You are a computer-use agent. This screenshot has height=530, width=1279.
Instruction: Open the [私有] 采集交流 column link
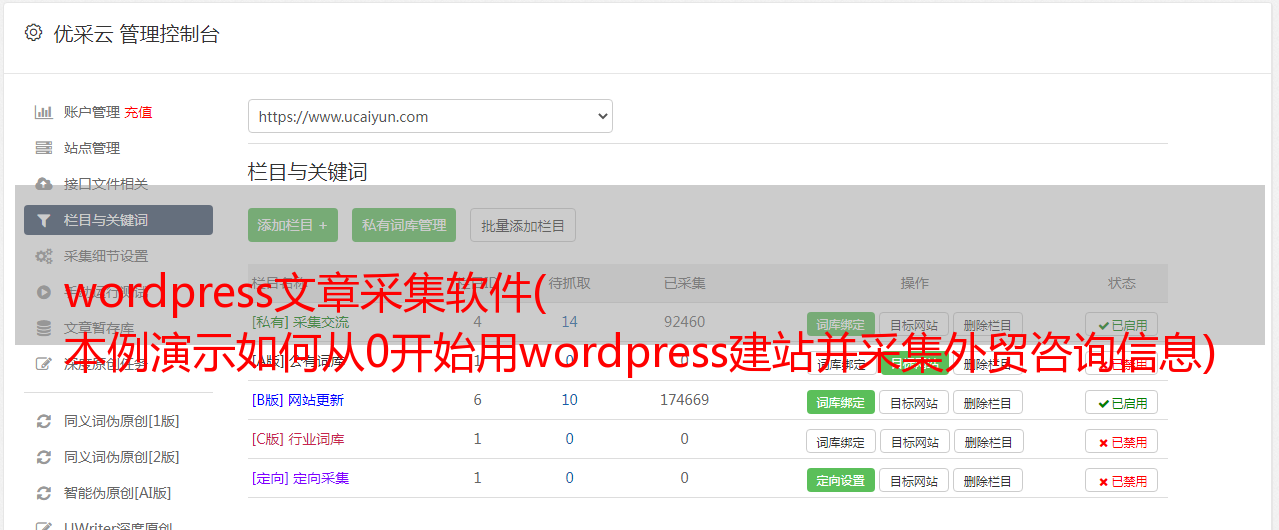coord(301,322)
